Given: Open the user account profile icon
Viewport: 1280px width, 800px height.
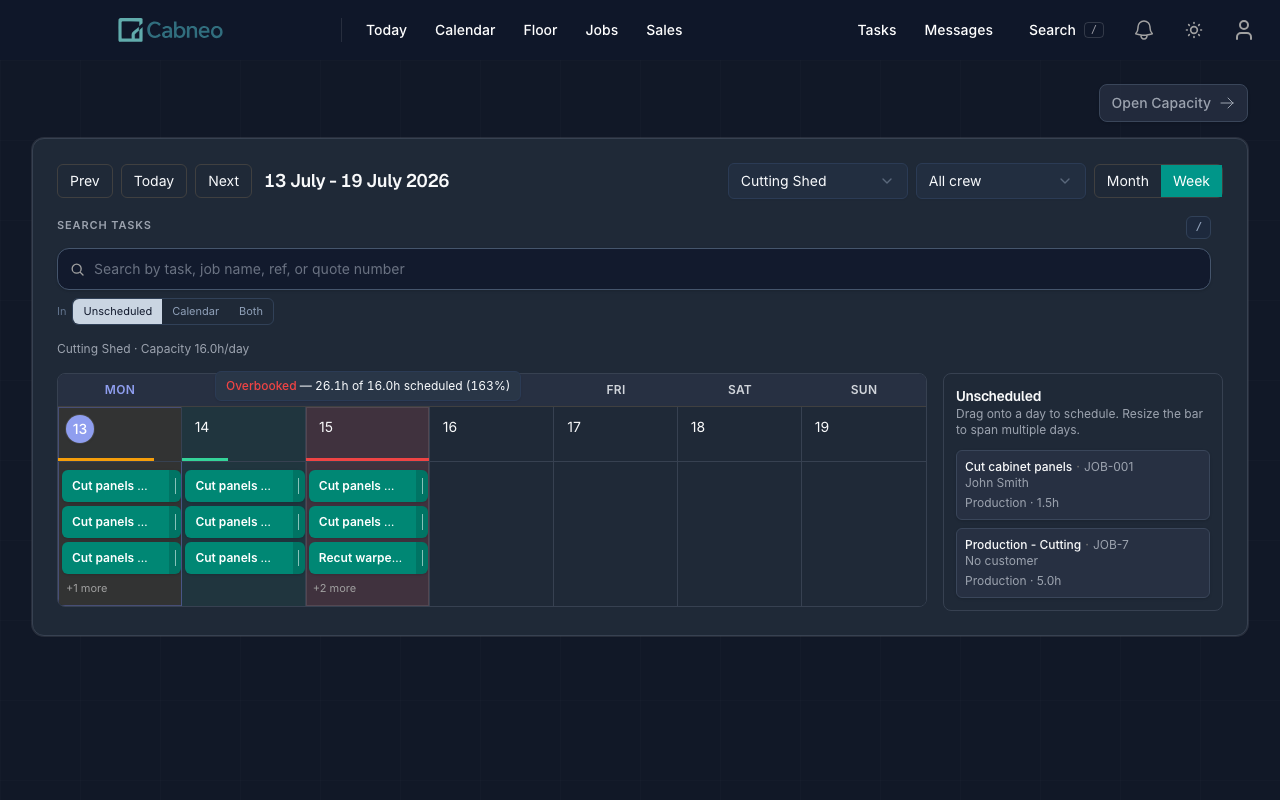Looking at the screenshot, I should [1244, 30].
